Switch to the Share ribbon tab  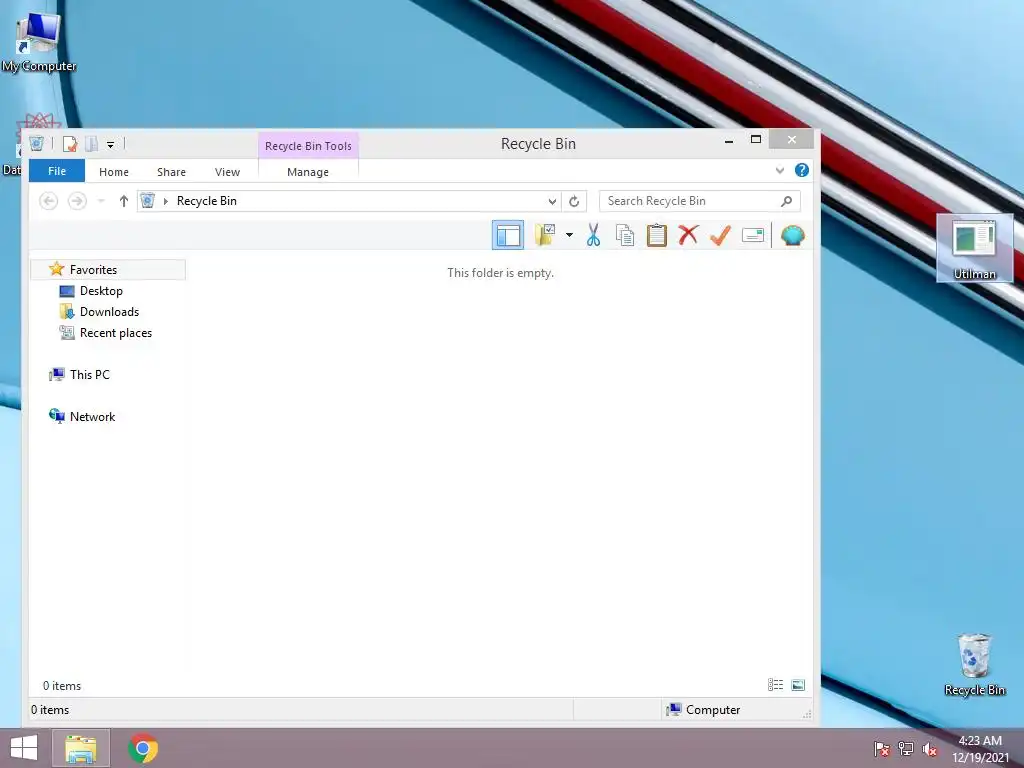click(171, 172)
